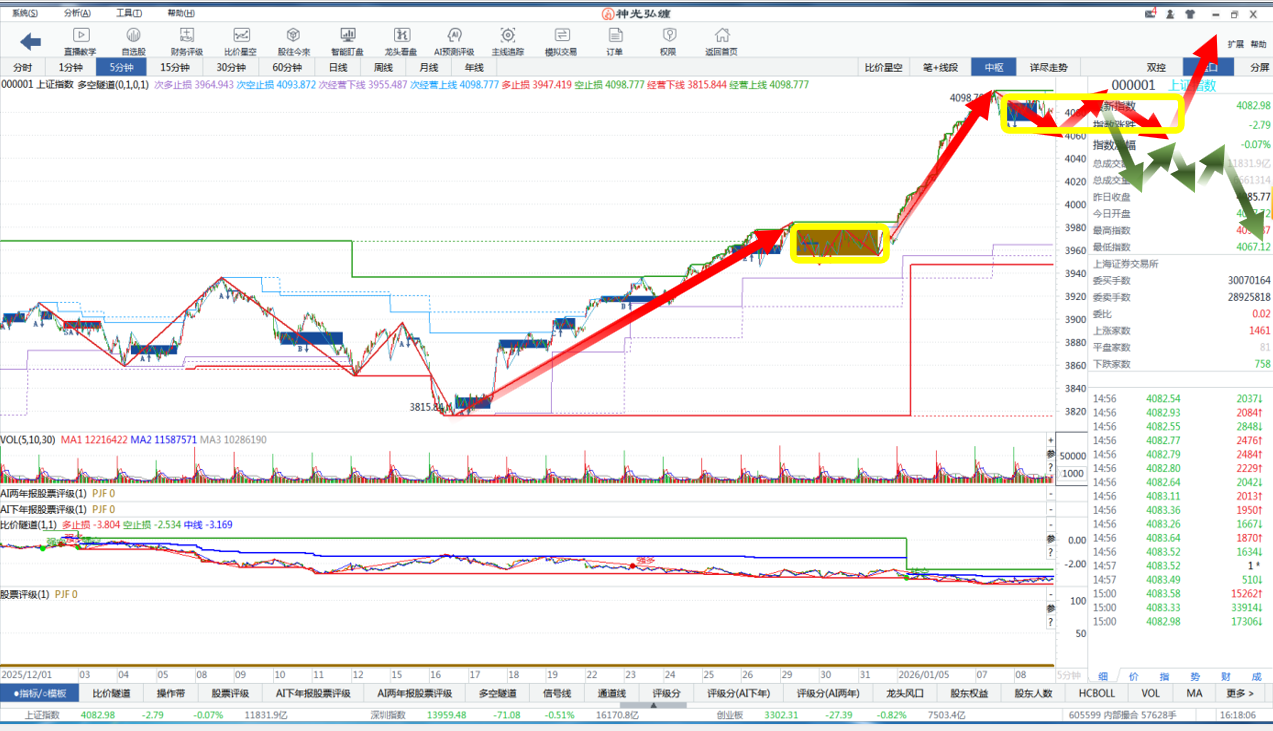Screen dimensions: 1273x731
Task: Open the 系统(S) menu
Action: 25,13
